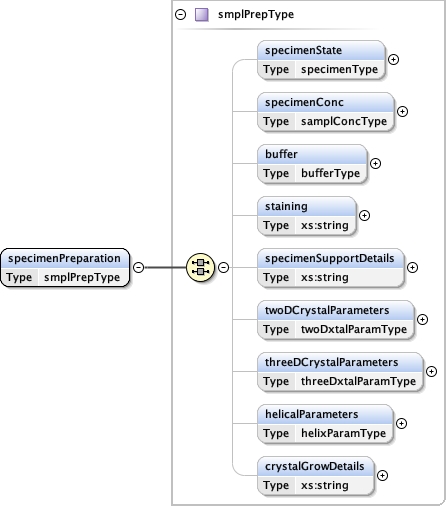Select the buffer element name
The width and height of the screenshot is (447, 507).
[281, 154]
